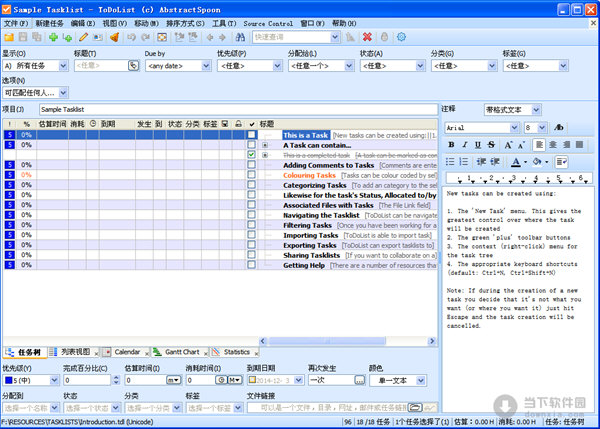Insert a numbered list in comments
600x429 pixels.
[x=464, y=162]
